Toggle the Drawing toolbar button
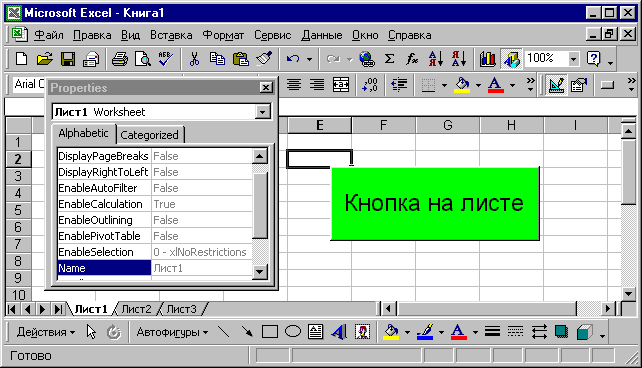The height and width of the screenshot is (368, 642). [x=512, y=59]
